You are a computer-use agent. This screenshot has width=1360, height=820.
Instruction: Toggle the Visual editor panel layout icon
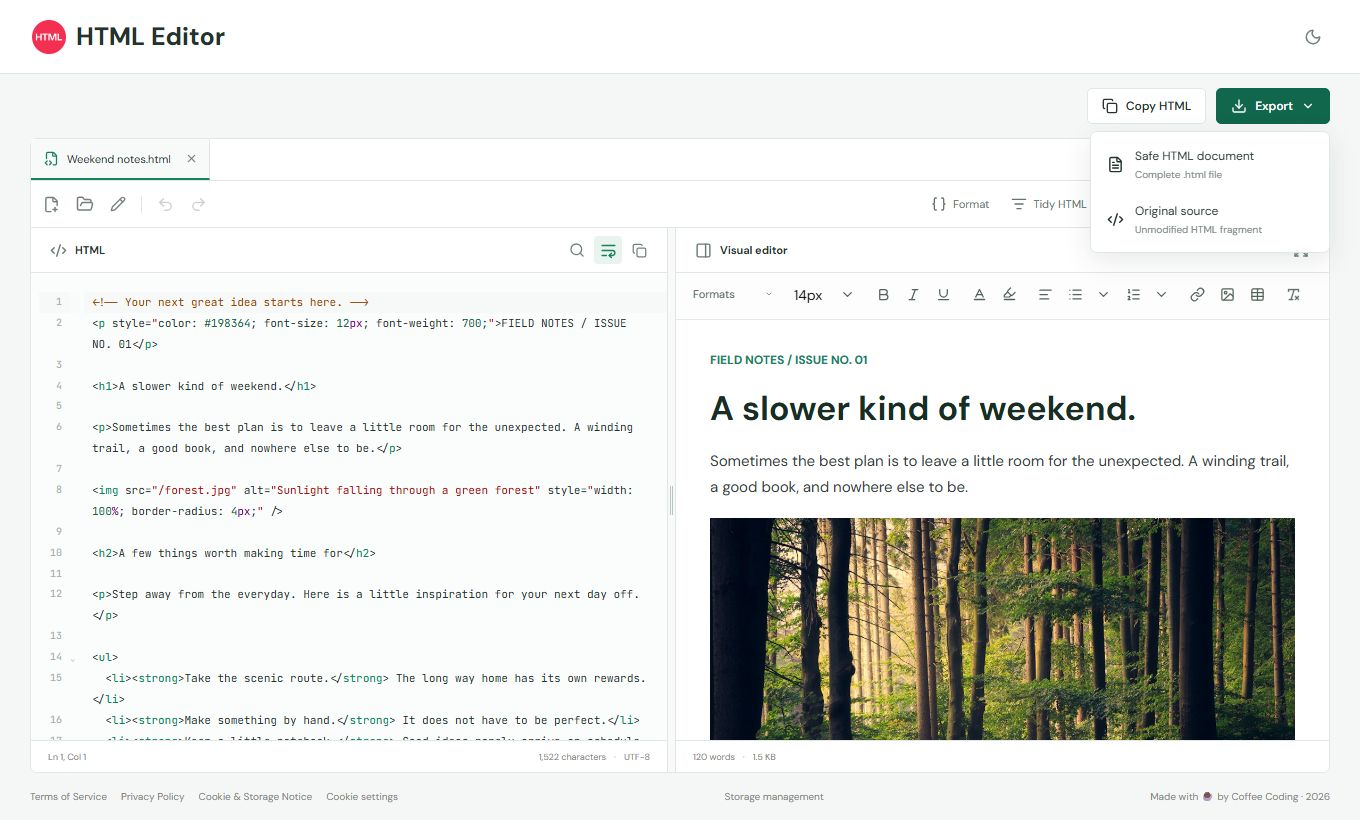tap(703, 250)
